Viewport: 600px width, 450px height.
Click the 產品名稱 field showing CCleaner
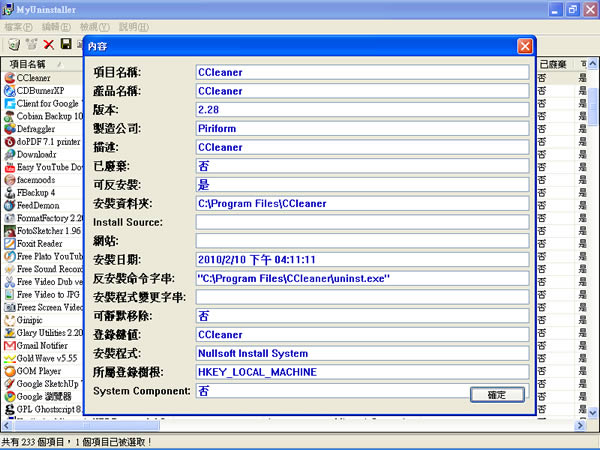362,91
